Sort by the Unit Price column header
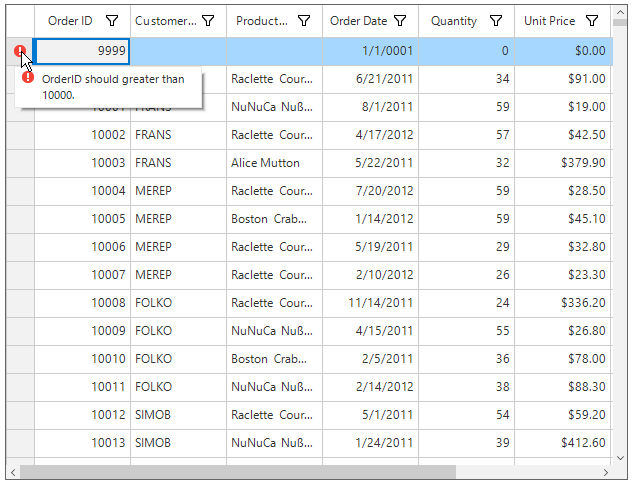This screenshot has height=486, width=633. [x=549, y=21]
